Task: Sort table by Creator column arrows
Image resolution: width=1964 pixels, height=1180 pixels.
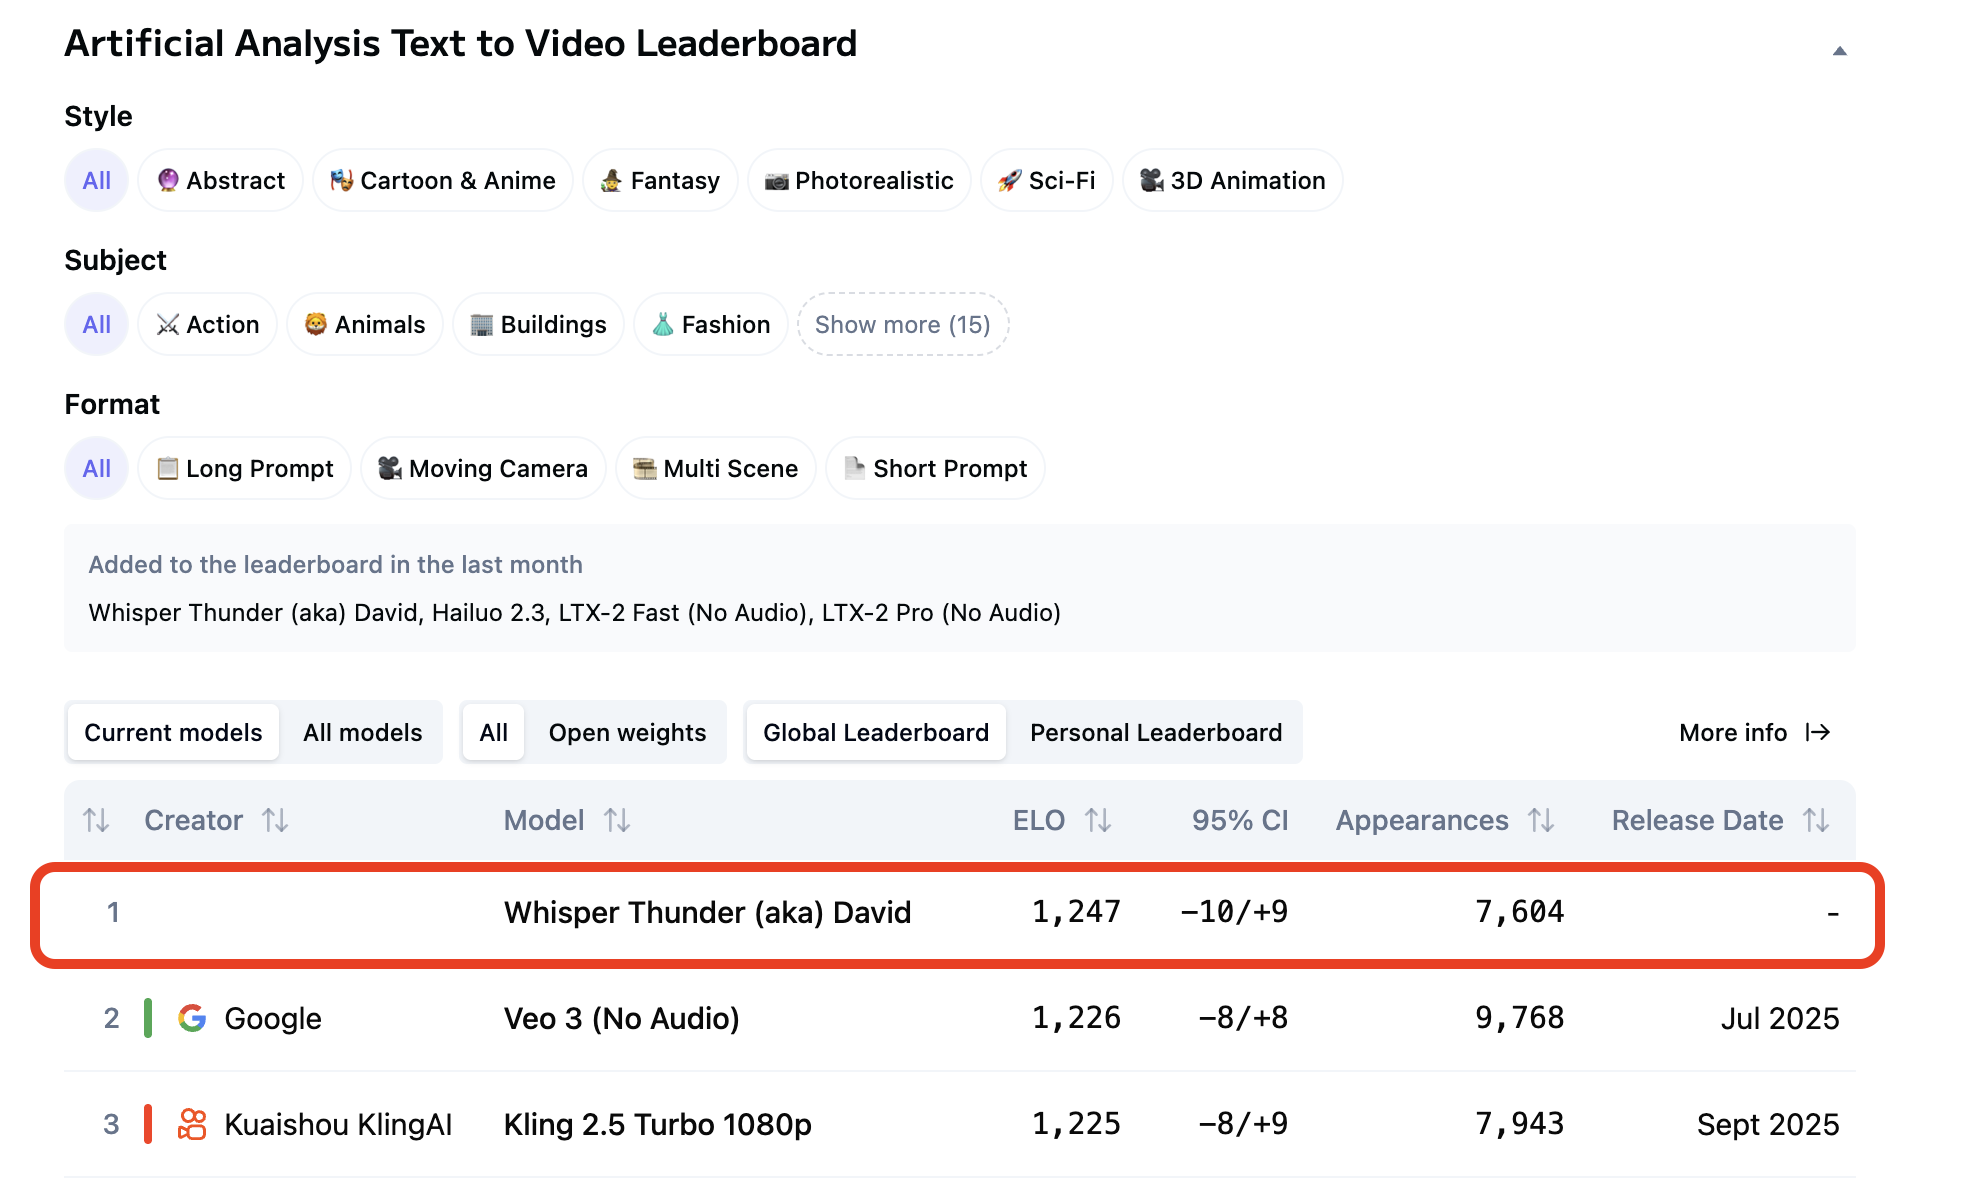Action: click(x=275, y=821)
